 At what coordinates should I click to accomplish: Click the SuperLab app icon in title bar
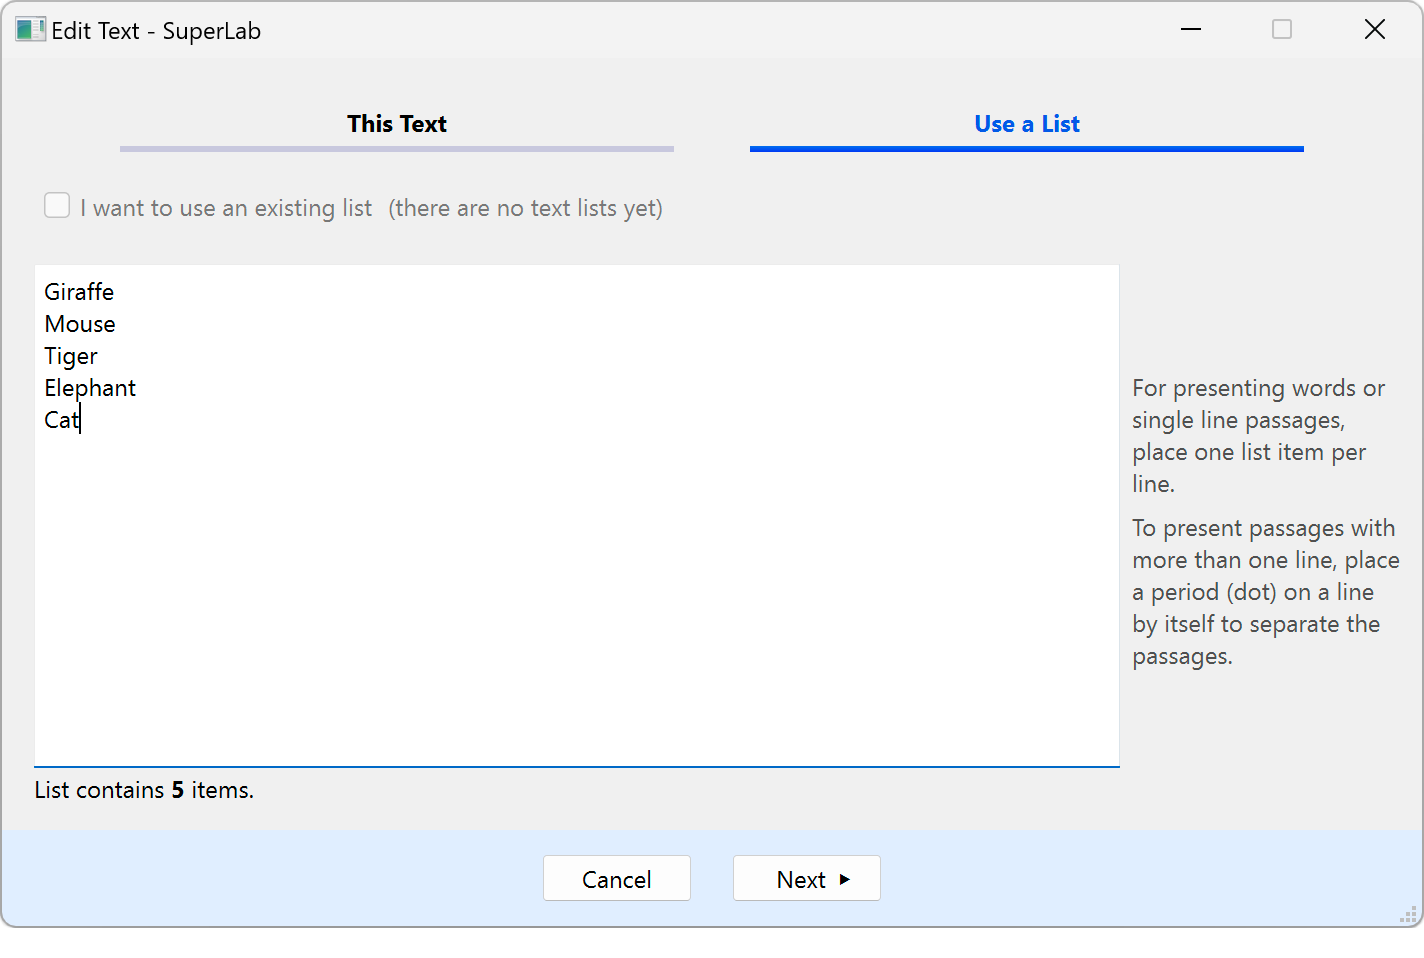point(30,30)
